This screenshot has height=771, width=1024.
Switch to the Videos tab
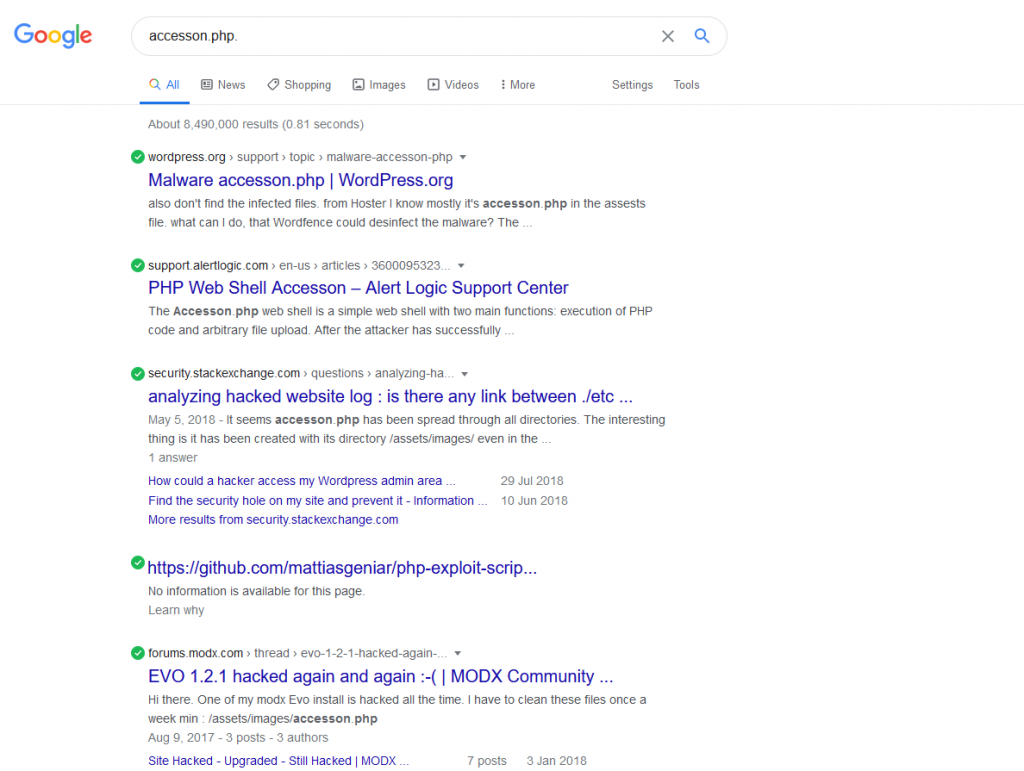point(453,85)
